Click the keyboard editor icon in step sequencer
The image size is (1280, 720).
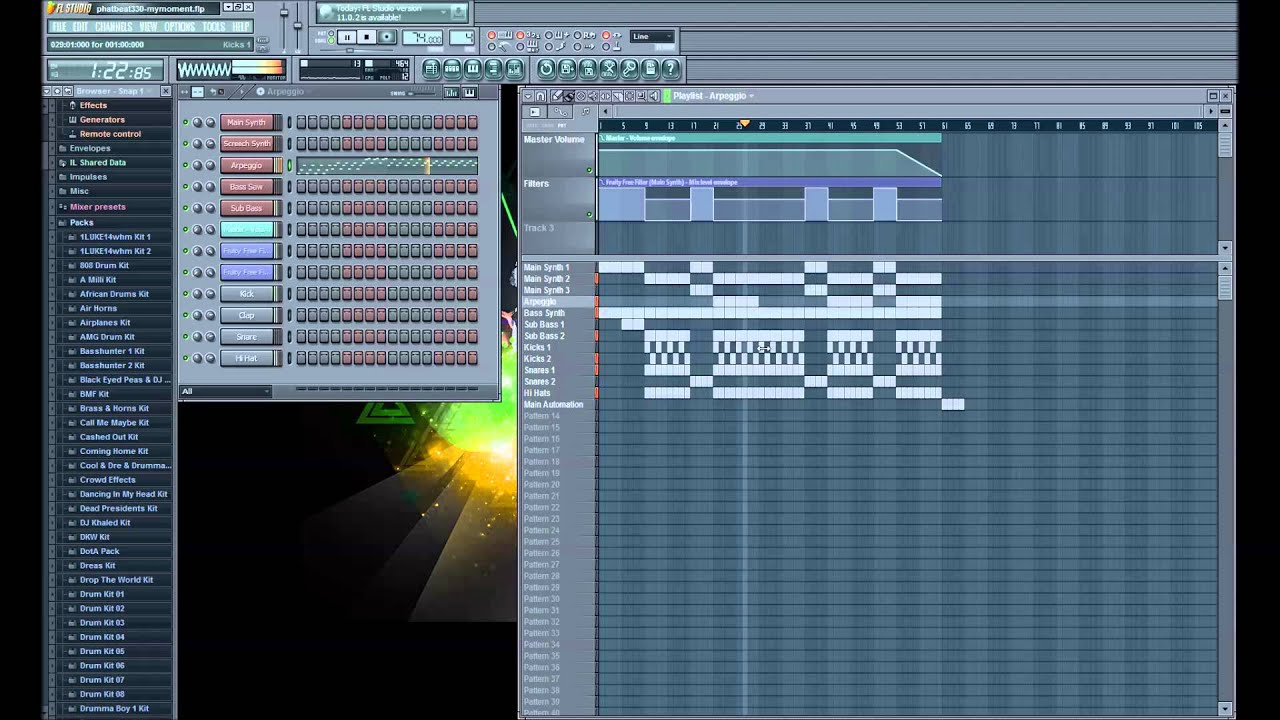[469, 93]
